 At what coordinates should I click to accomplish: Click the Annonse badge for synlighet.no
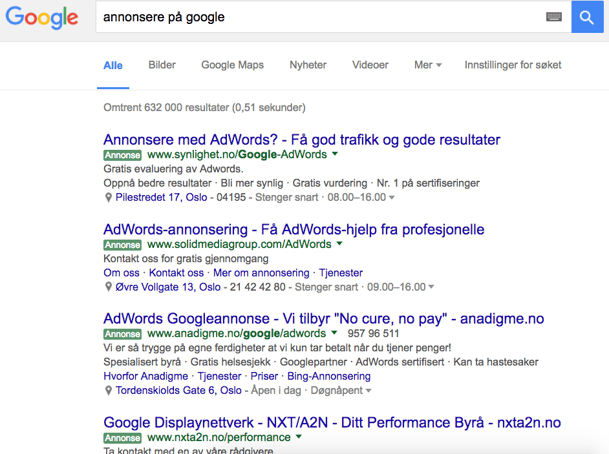tap(122, 155)
